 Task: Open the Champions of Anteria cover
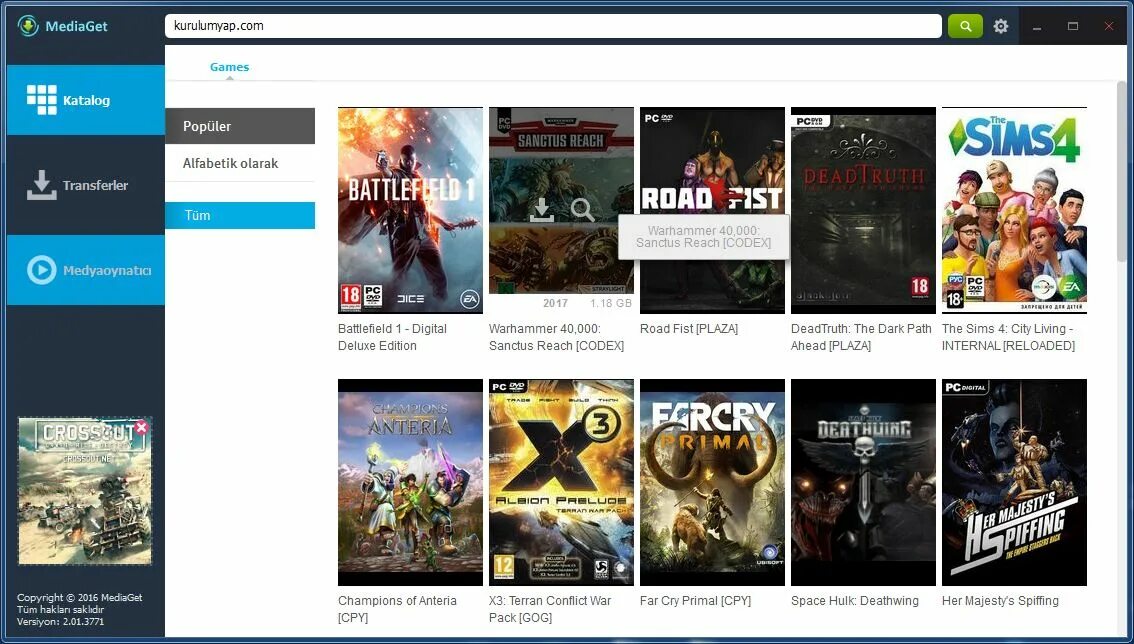click(x=410, y=483)
